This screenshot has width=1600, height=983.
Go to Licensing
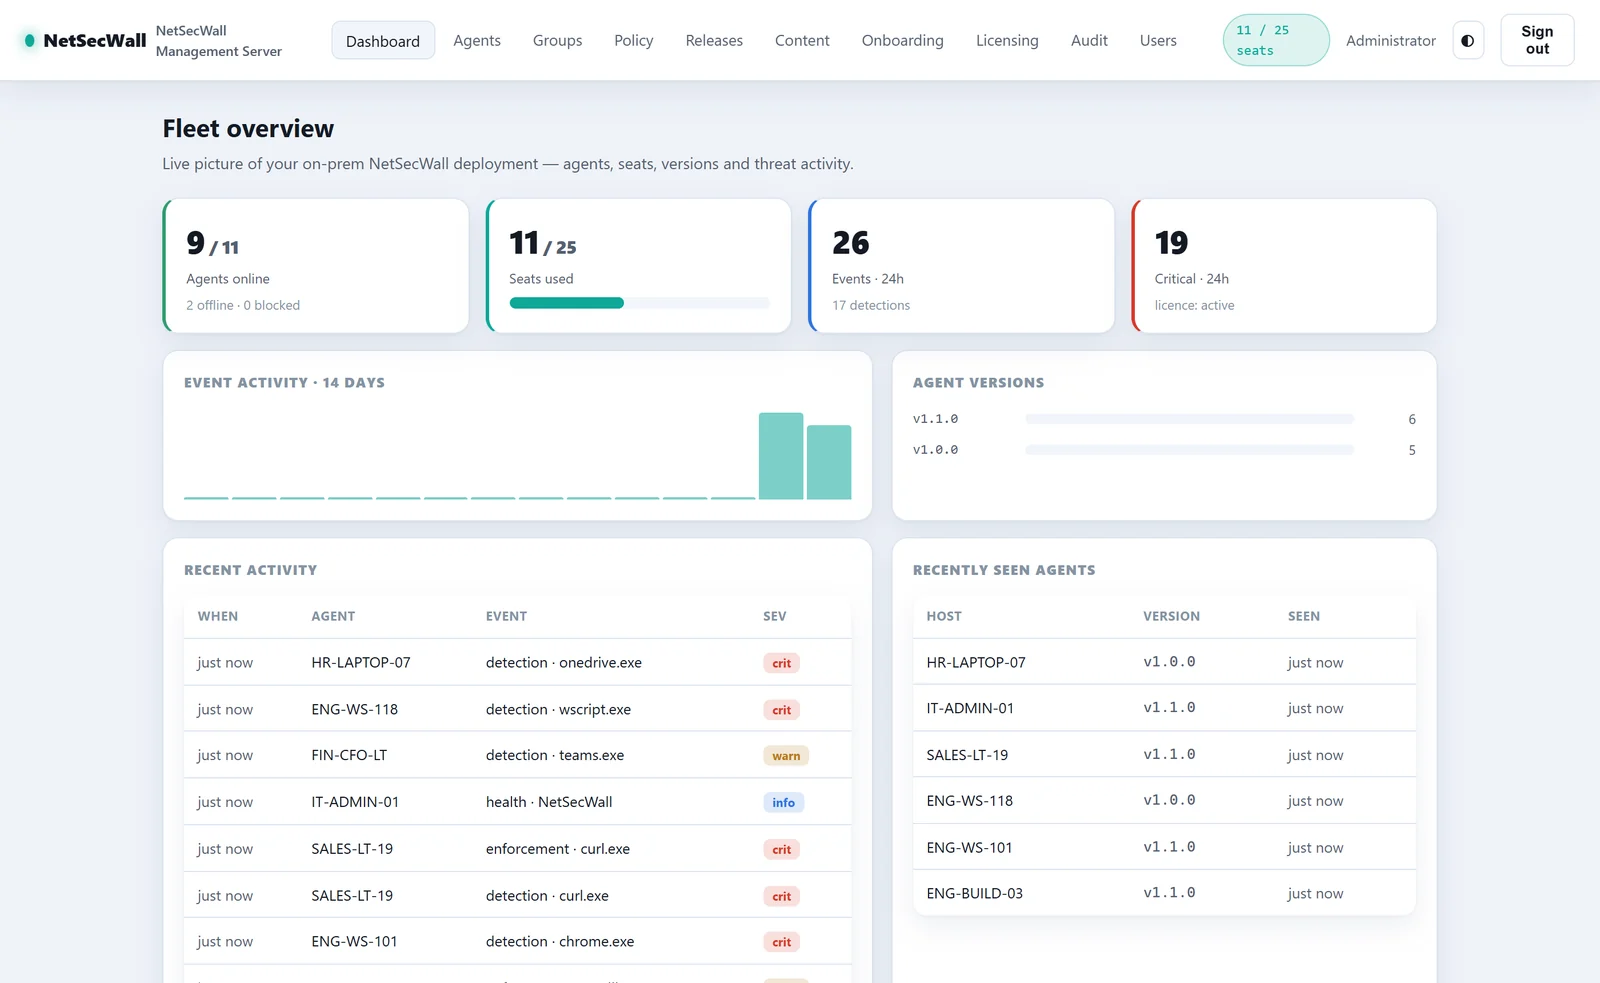(1007, 41)
